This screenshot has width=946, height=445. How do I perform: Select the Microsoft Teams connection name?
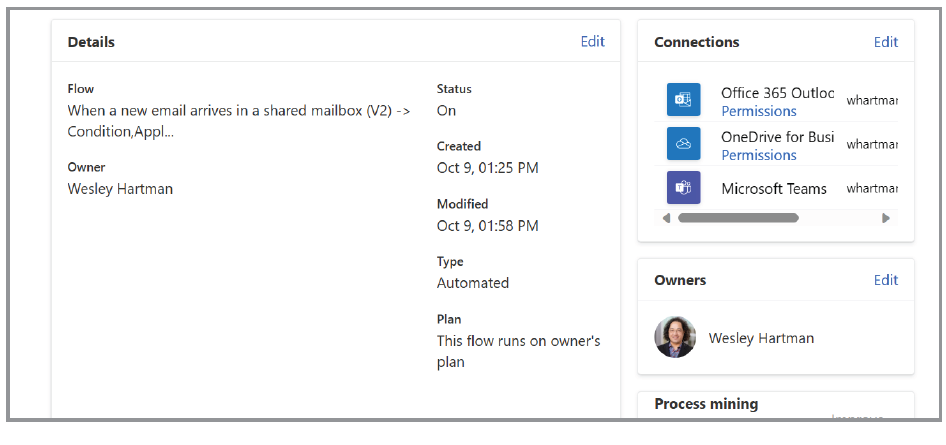(x=774, y=188)
